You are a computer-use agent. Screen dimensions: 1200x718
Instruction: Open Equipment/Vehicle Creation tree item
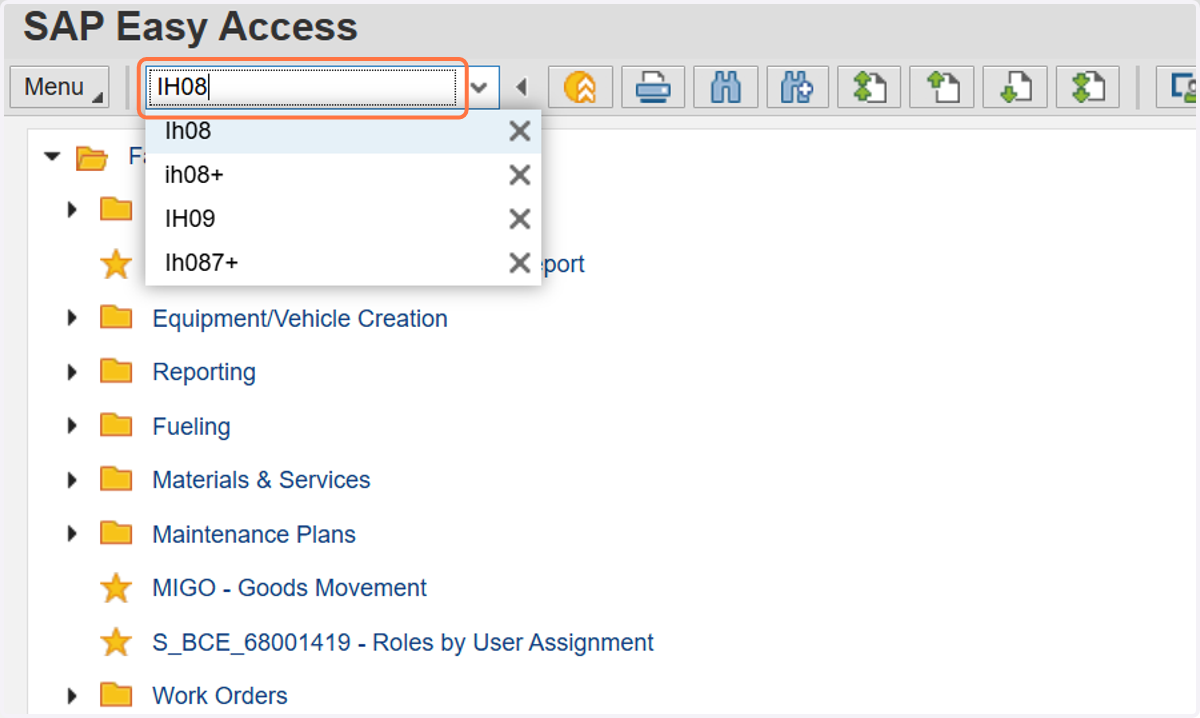(300, 319)
